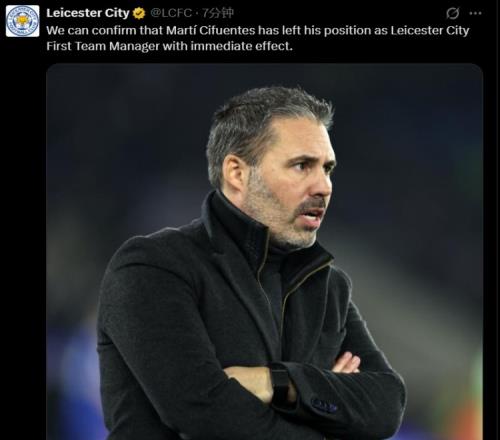Image resolution: width=500 pixels, height=440 pixels.
Task: Click the wristwatch in the photo
Action: pyautogui.click(x=280, y=383)
